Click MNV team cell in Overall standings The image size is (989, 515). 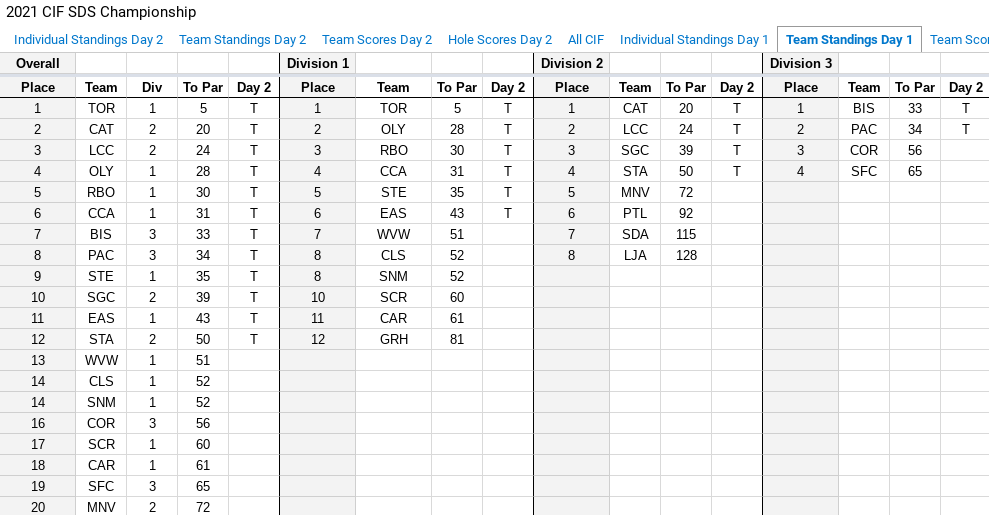101,507
